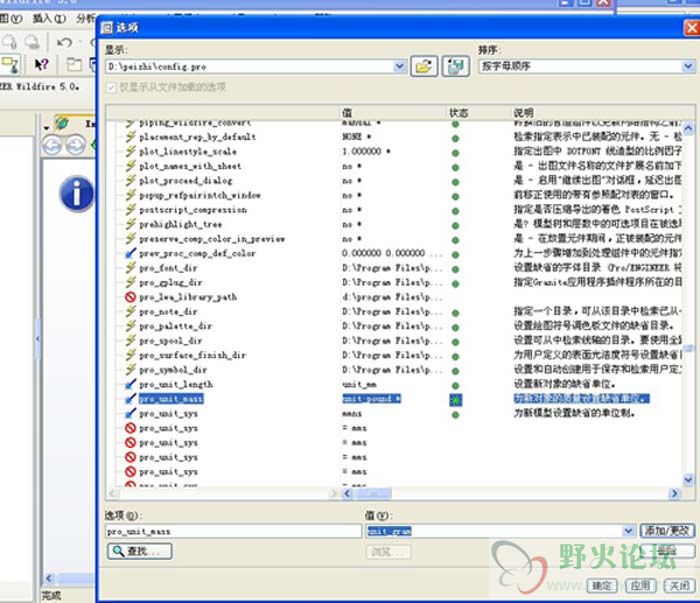
Task: Click small dropdown arrow left of browser tab
Action: (46, 128)
